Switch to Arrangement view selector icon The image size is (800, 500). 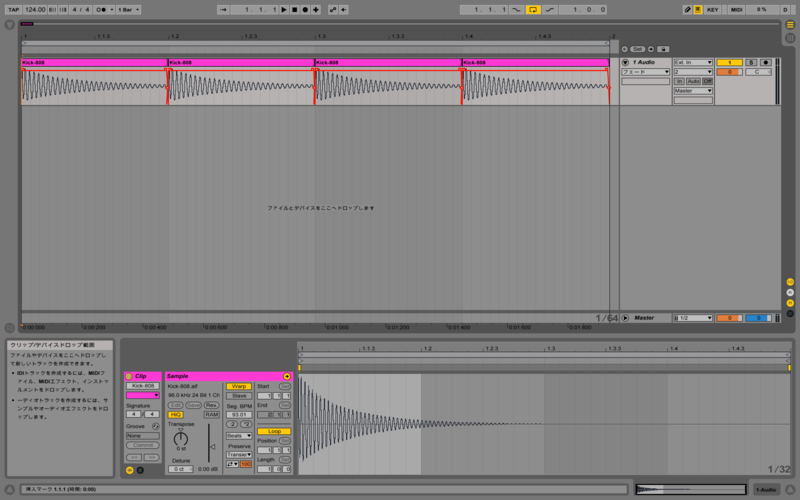coord(790,24)
